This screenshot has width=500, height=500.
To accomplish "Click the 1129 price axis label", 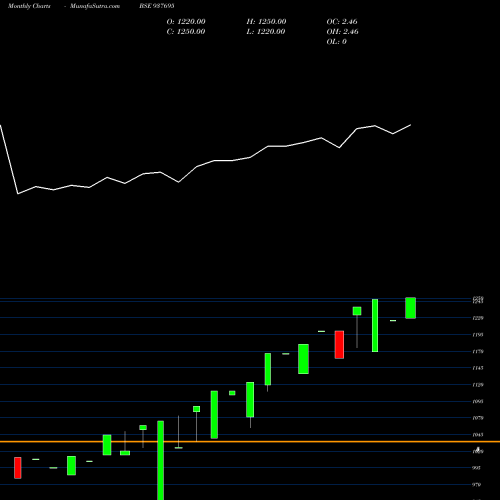I will point(478,385).
